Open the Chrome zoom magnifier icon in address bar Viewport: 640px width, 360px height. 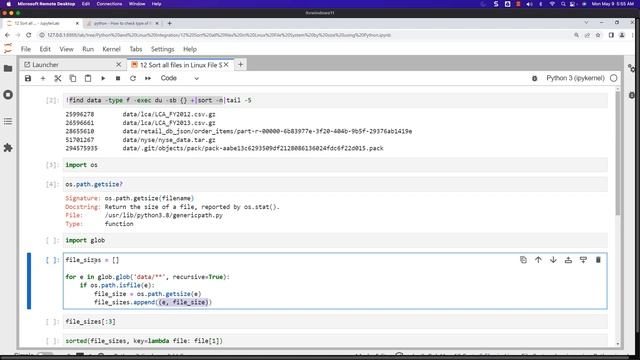point(576,35)
